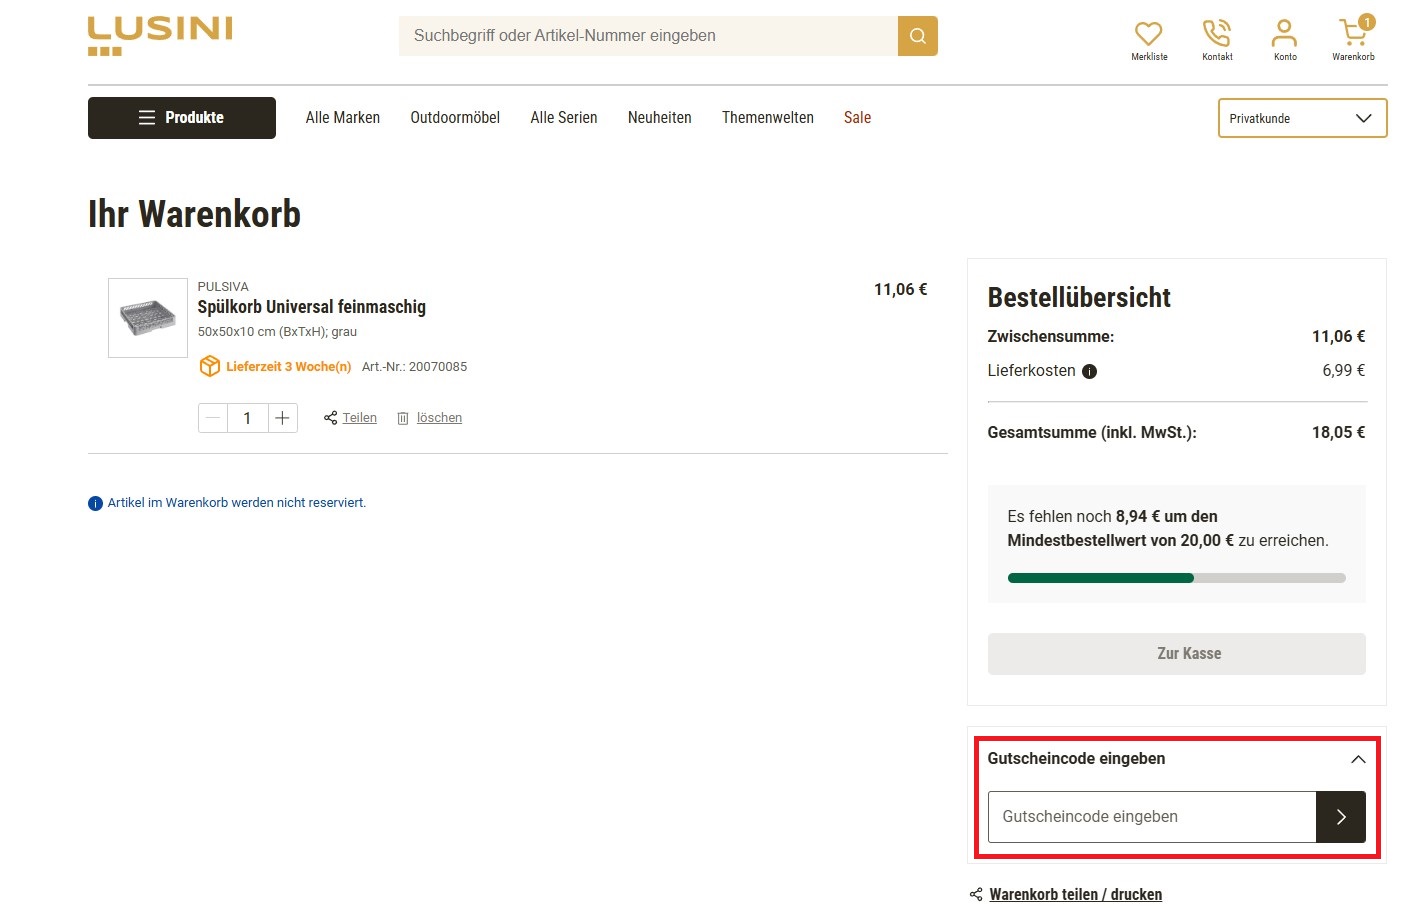
Task: Collapse the Gutscheincode eingeben section
Action: [1357, 759]
